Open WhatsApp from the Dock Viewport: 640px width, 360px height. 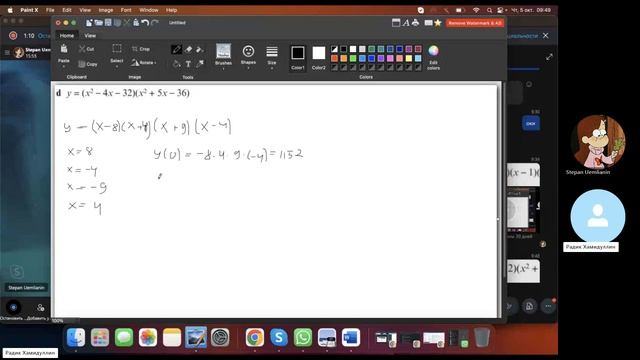(x=303, y=338)
